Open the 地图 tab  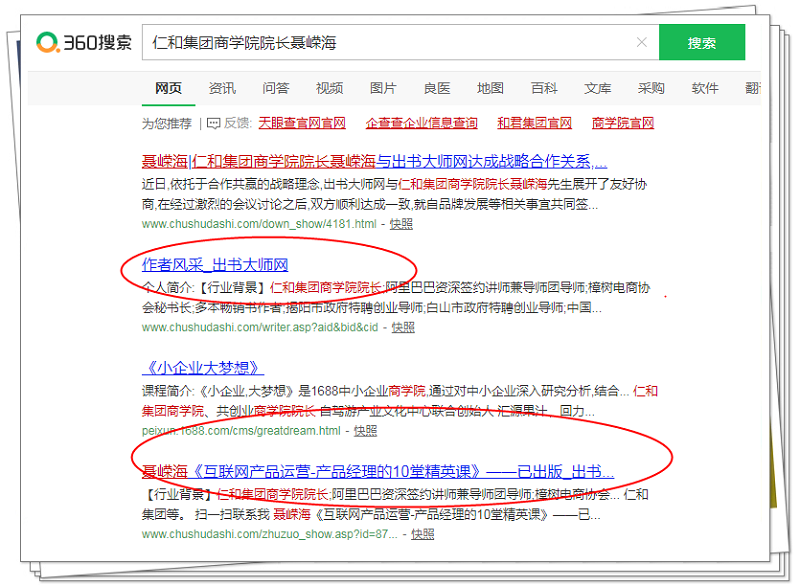[x=490, y=88]
